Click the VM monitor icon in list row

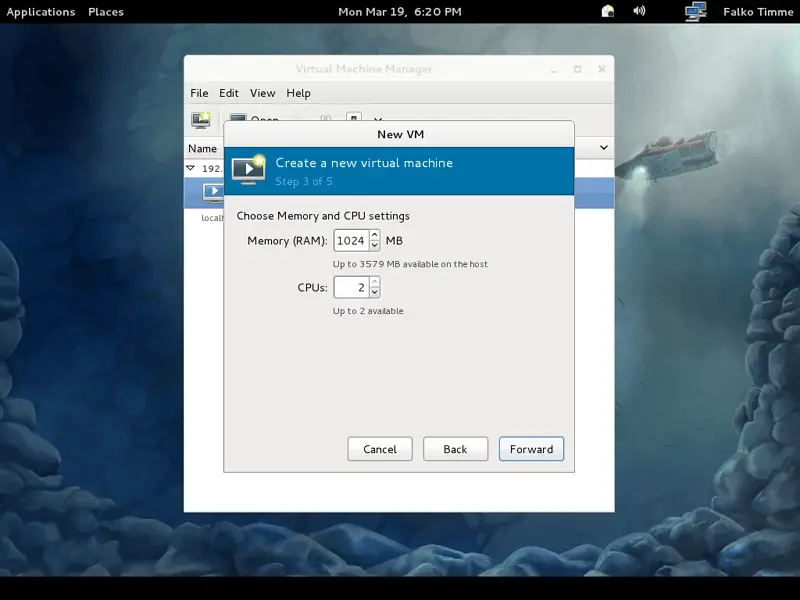212,192
